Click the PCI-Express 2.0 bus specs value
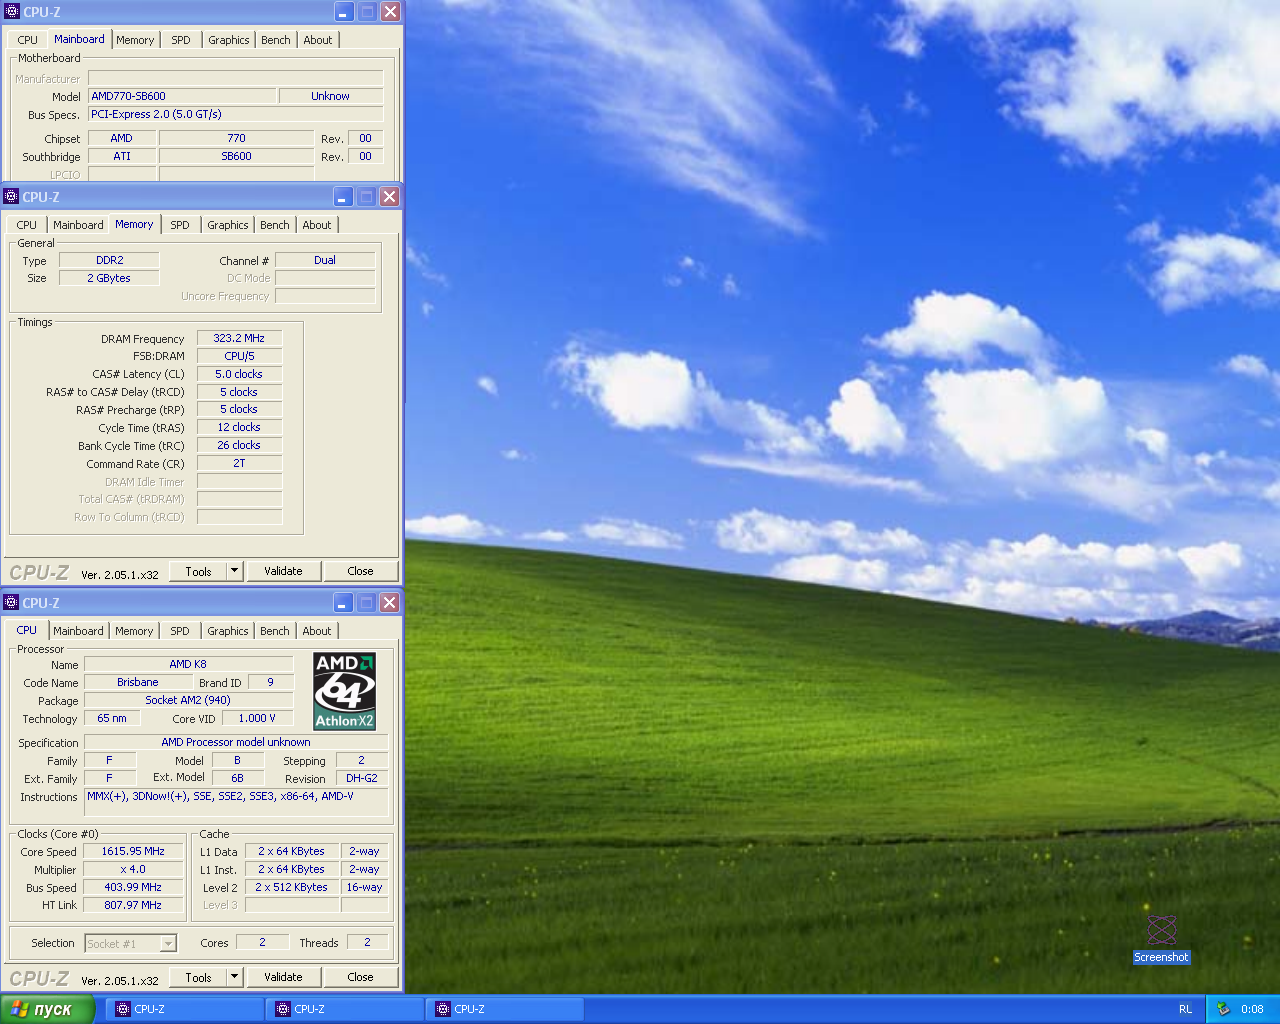 click(x=235, y=114)
